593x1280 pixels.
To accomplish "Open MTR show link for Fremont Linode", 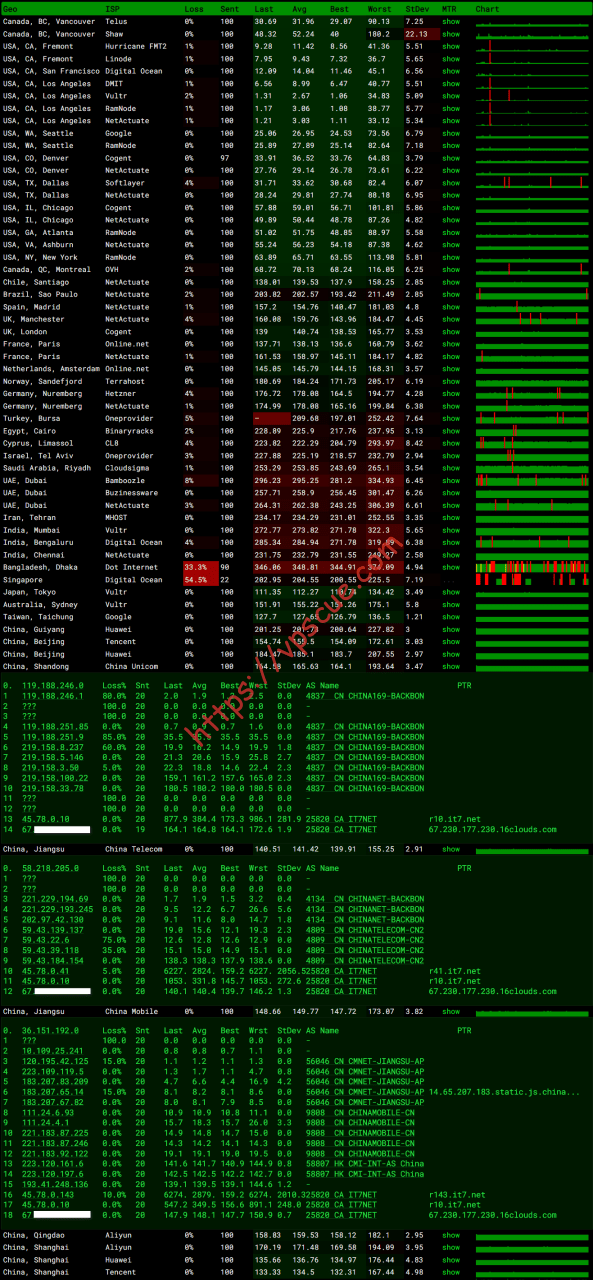I will [451, 58].
